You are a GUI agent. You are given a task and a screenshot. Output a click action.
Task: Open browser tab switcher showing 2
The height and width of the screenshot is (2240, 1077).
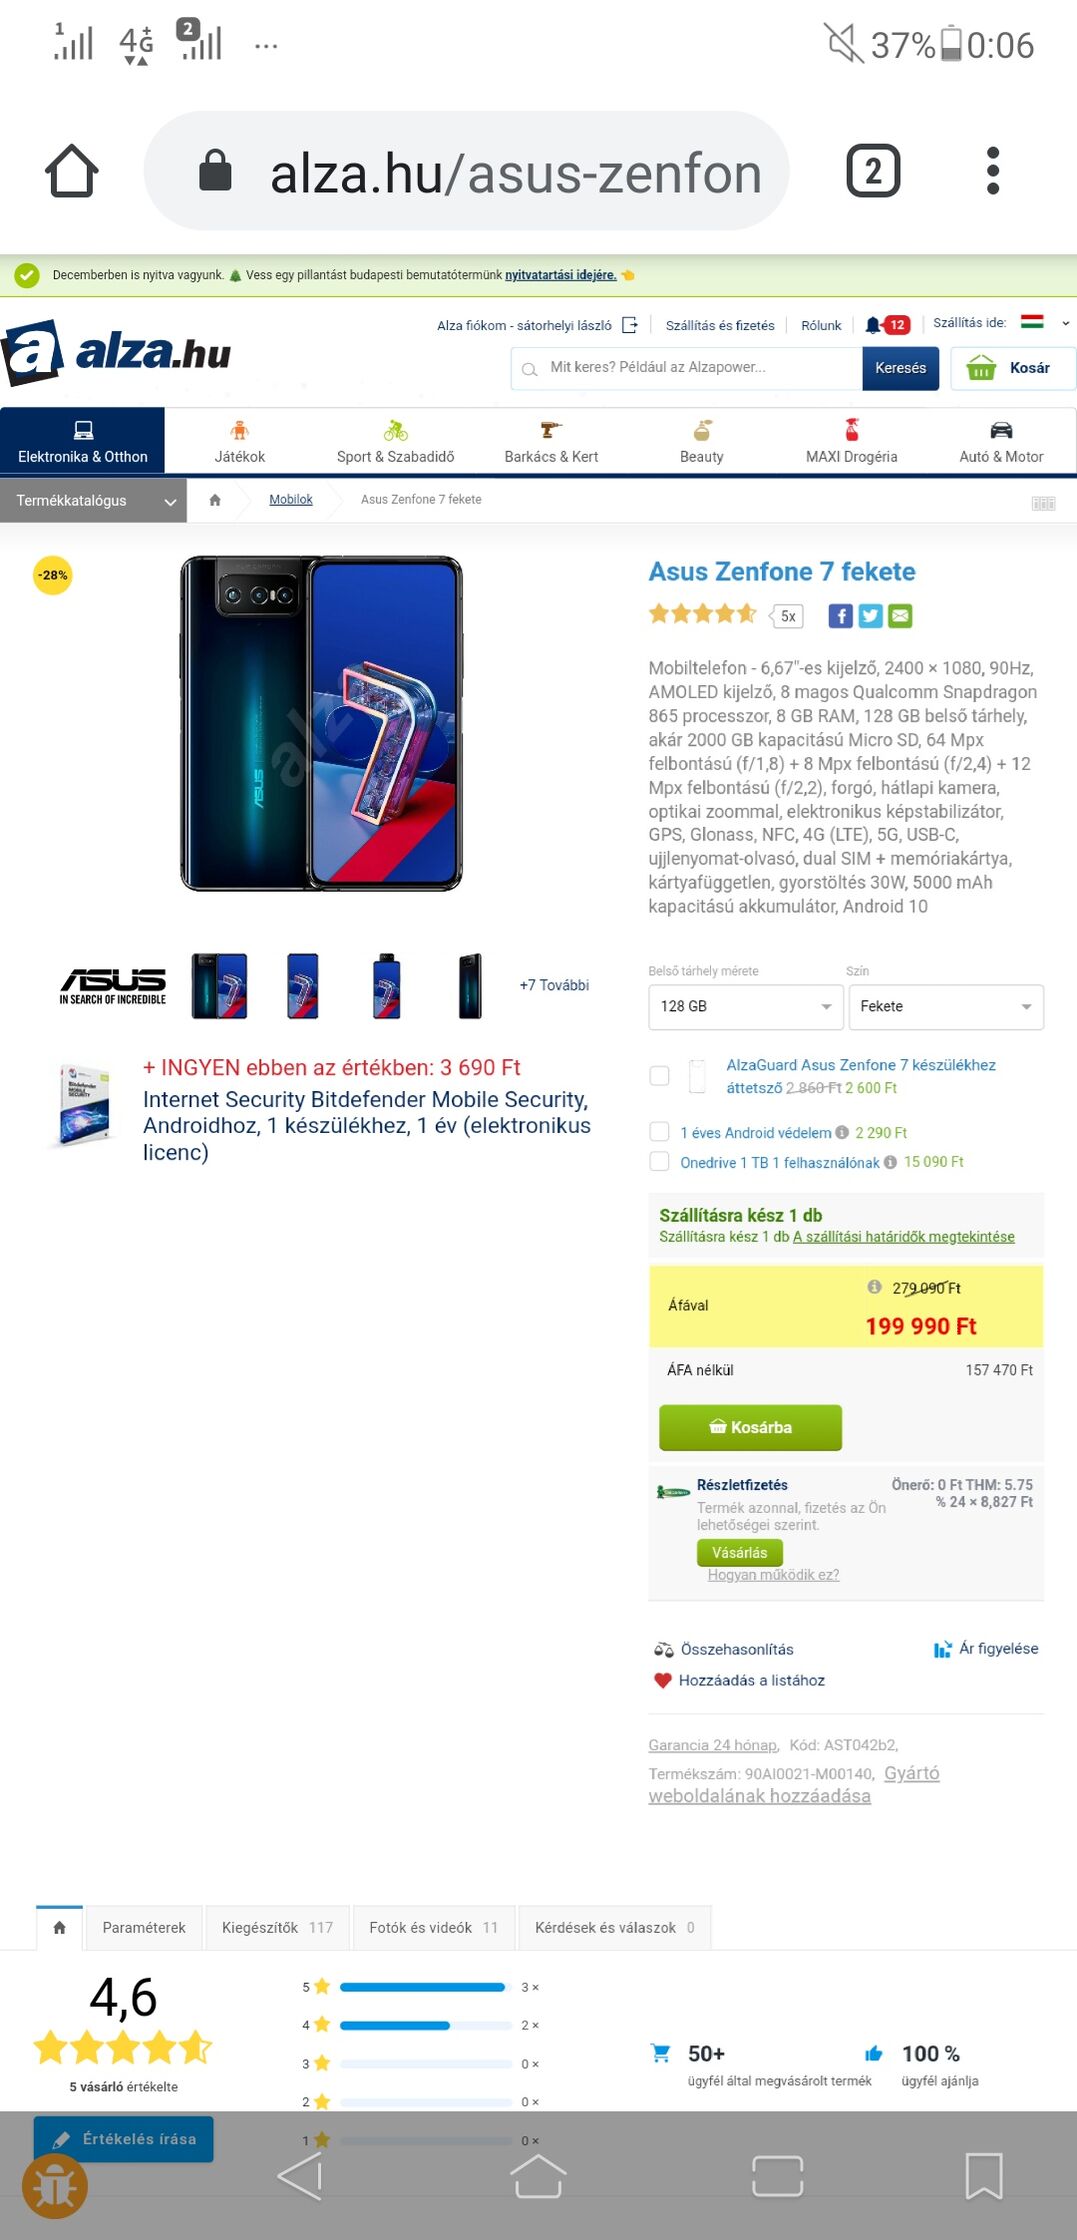pyautogui.click(x=873, y=171)
